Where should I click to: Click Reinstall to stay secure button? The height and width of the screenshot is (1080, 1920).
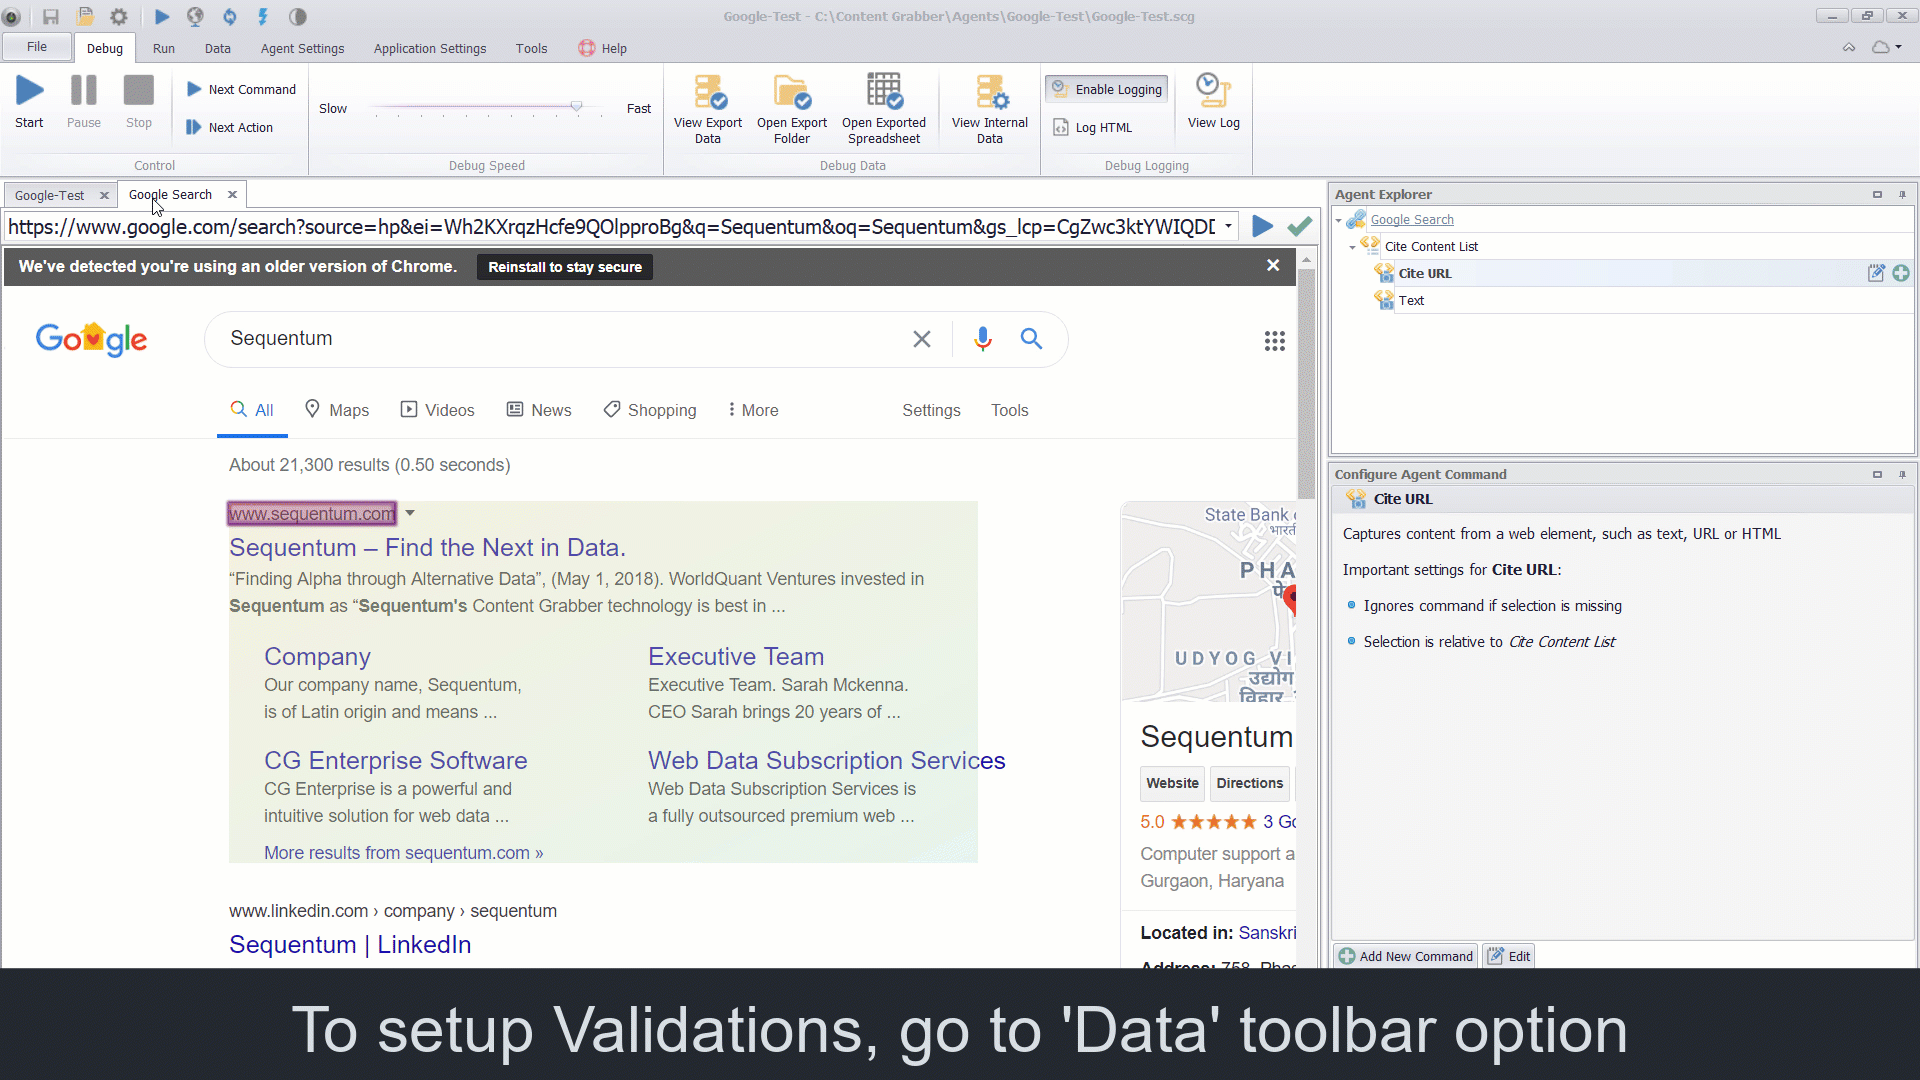tap(564, 267)
